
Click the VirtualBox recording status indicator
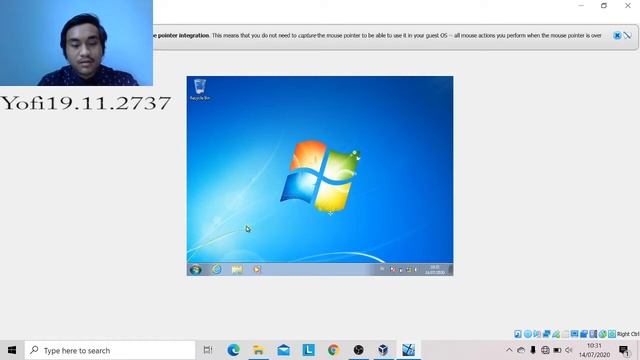pos(584,334)
